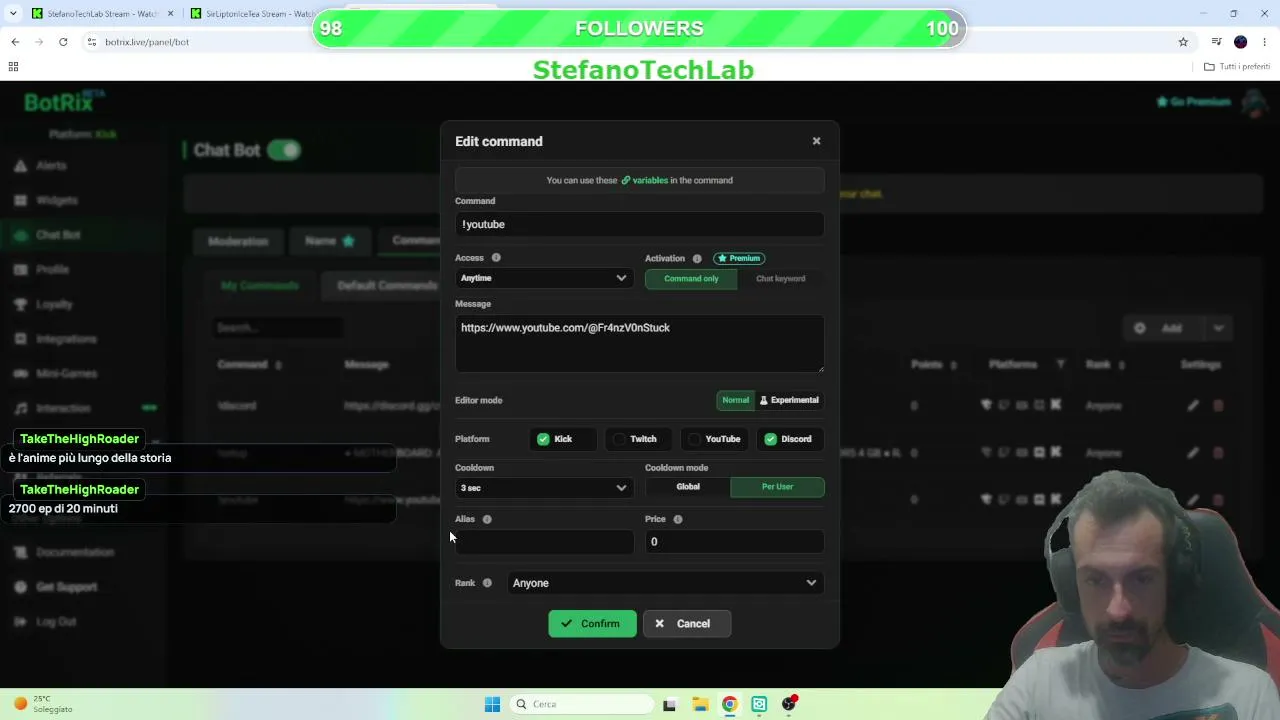Focus the commands Search field
This screenshot has height=720, width=1280.
coord(277,327)
